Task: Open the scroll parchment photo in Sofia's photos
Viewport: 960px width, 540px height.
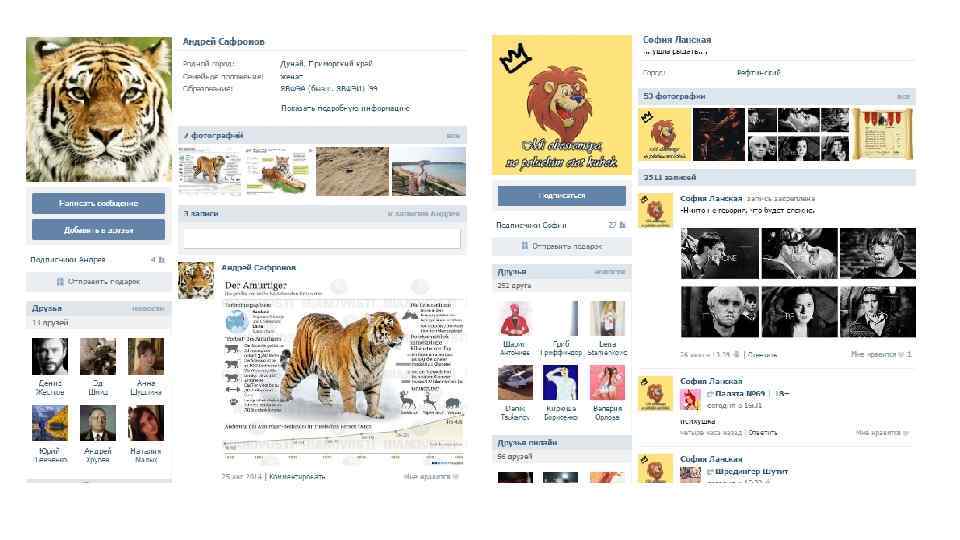Action: pos(883,134)
